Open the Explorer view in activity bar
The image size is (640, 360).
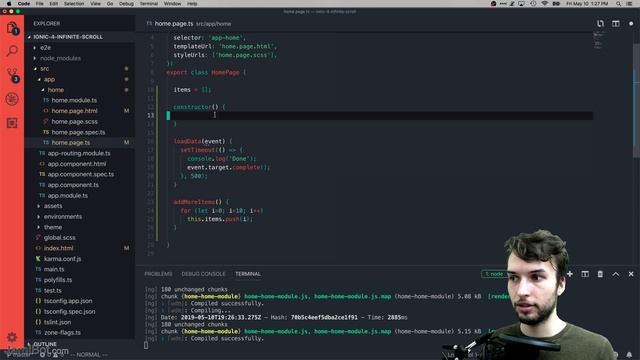(x=12, y=28)
